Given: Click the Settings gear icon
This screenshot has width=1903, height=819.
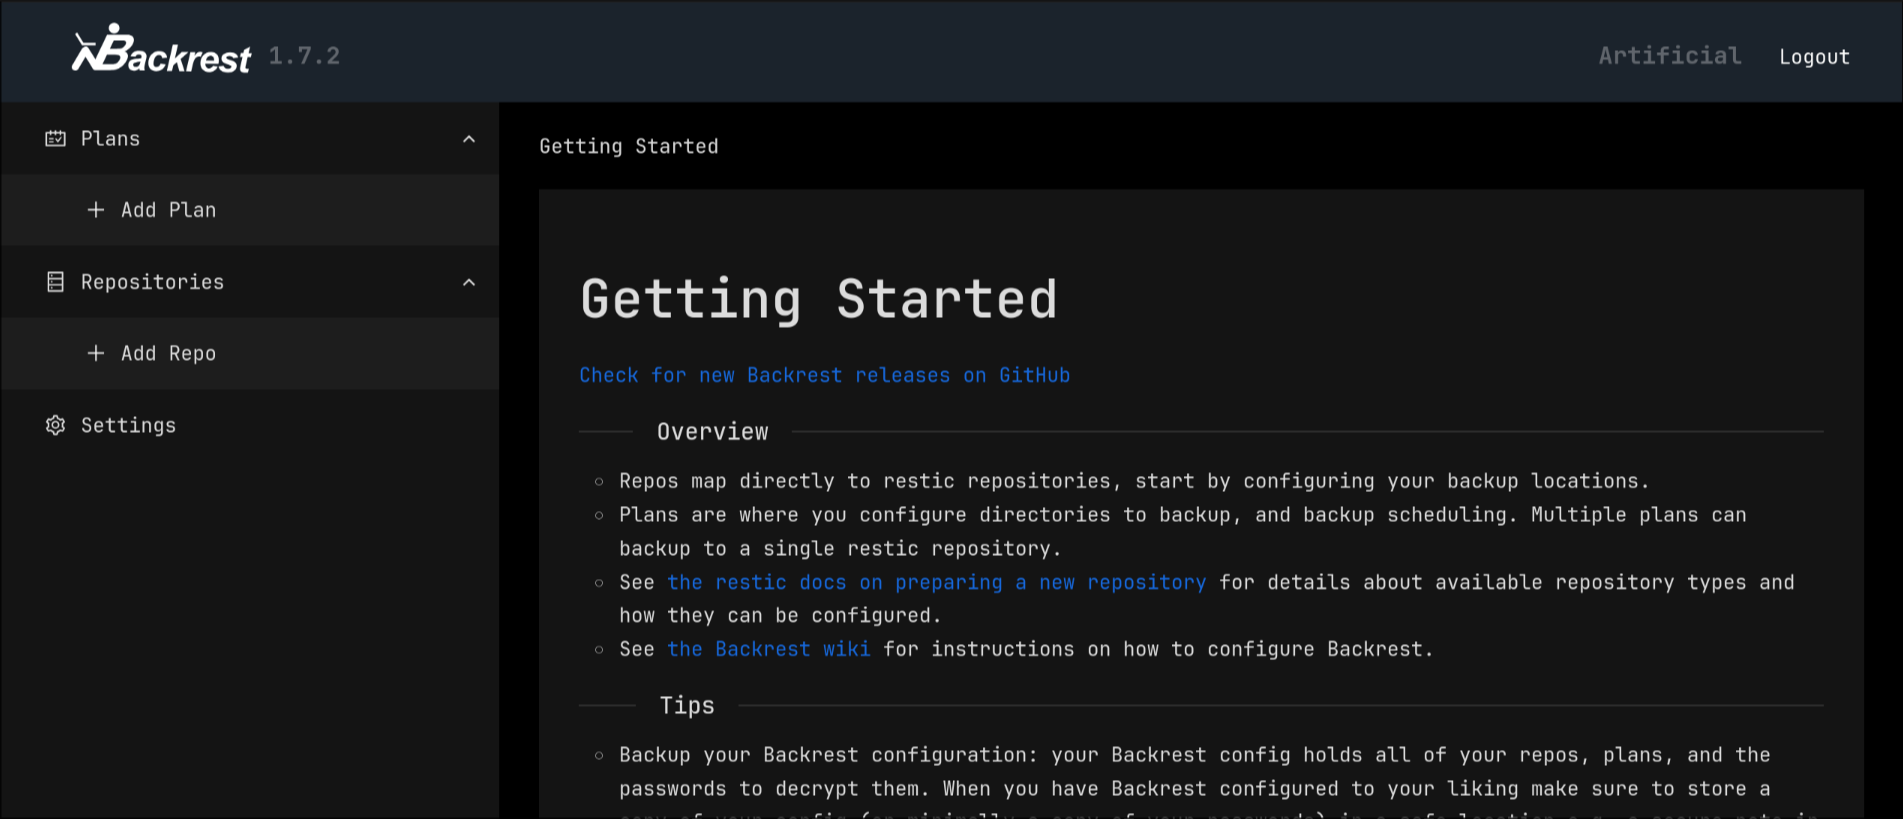Looking at the screenshot, I should click(56, 425).
